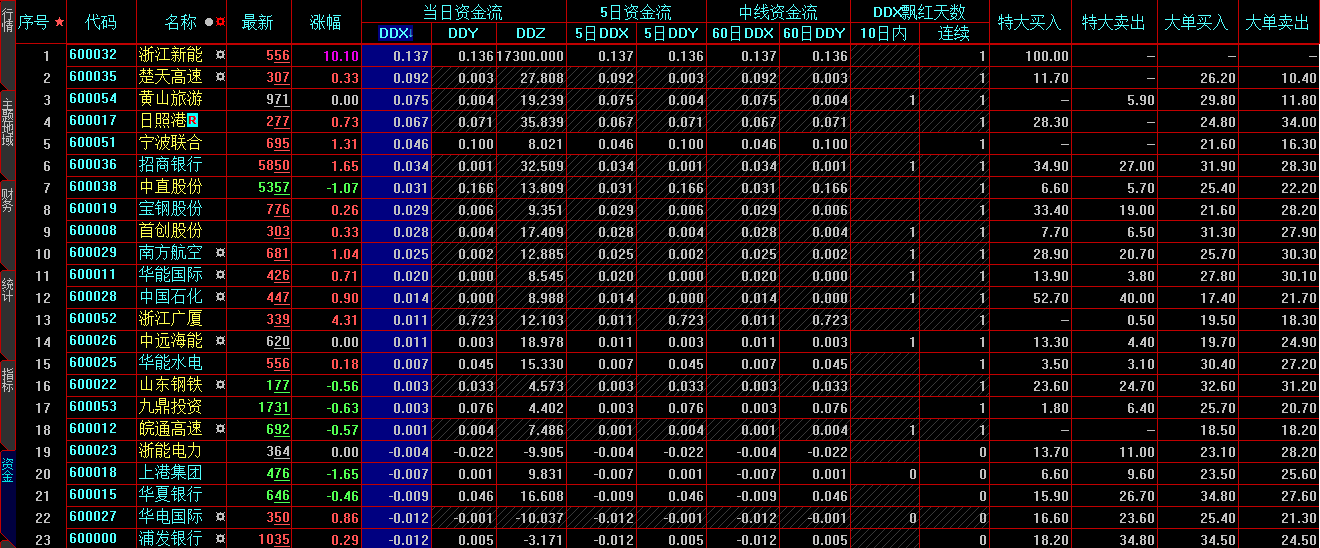The image size is (1320, 548).
Task: Select stock code 600018
Action: [93, 473]
